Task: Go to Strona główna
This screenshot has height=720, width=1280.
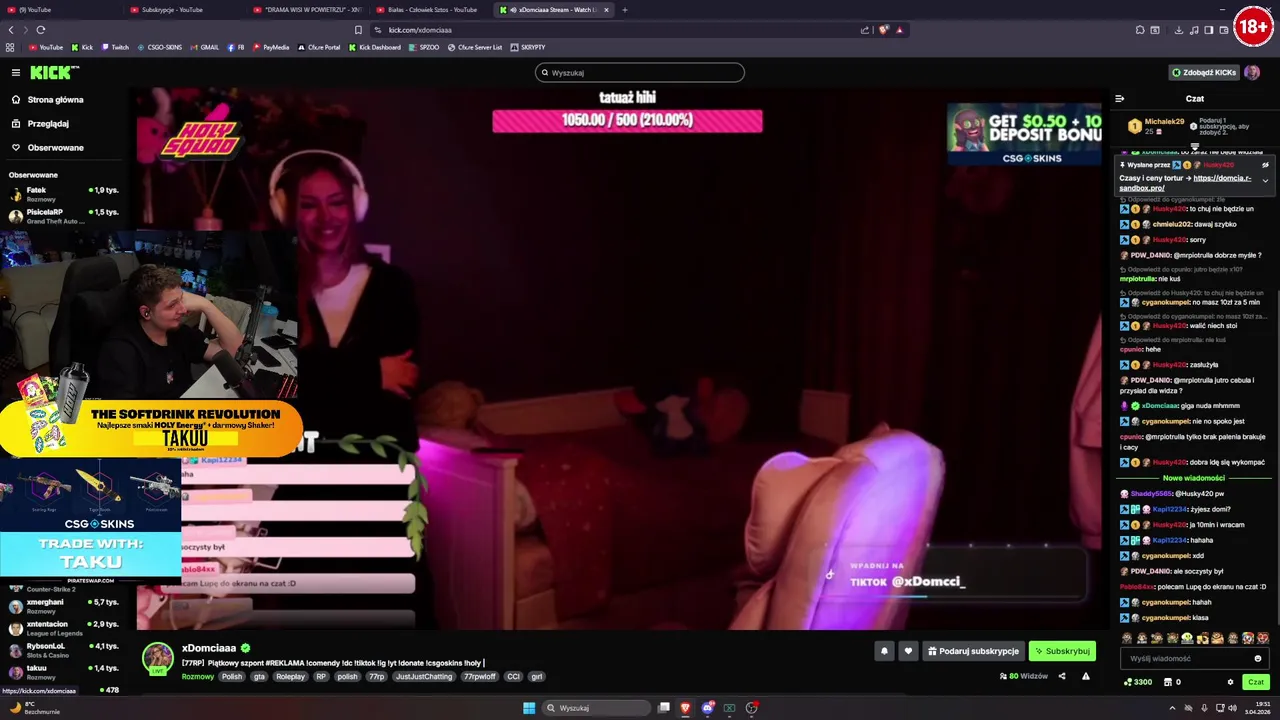Action: [56, 100]
